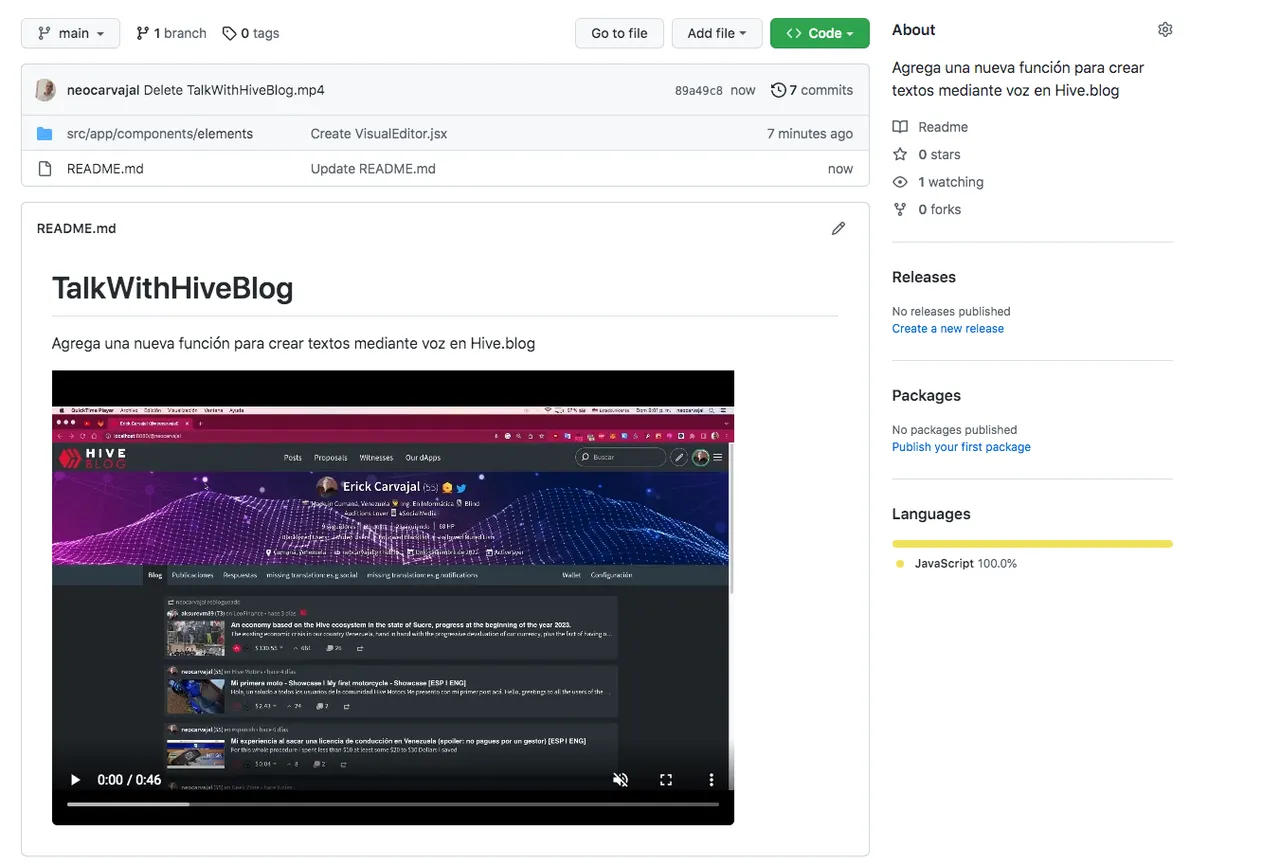Open the Add file dropdown
Viewport: 1280px width, 867px height.
click(717, 33)
